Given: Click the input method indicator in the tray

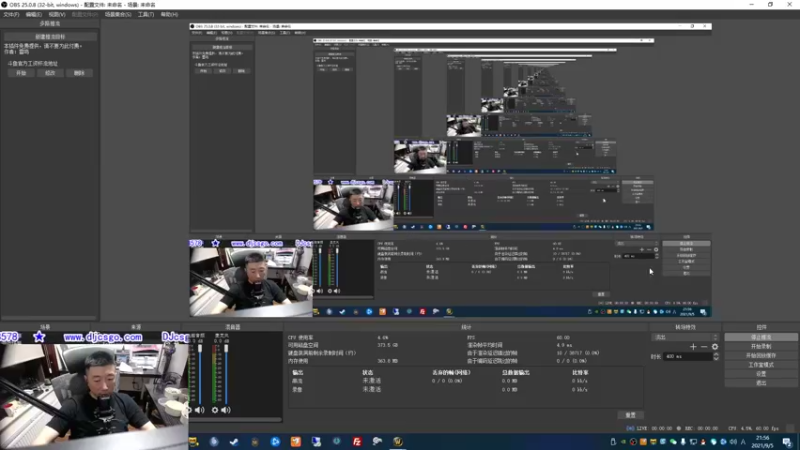Looking at the screenshot, I should (743, 442).
